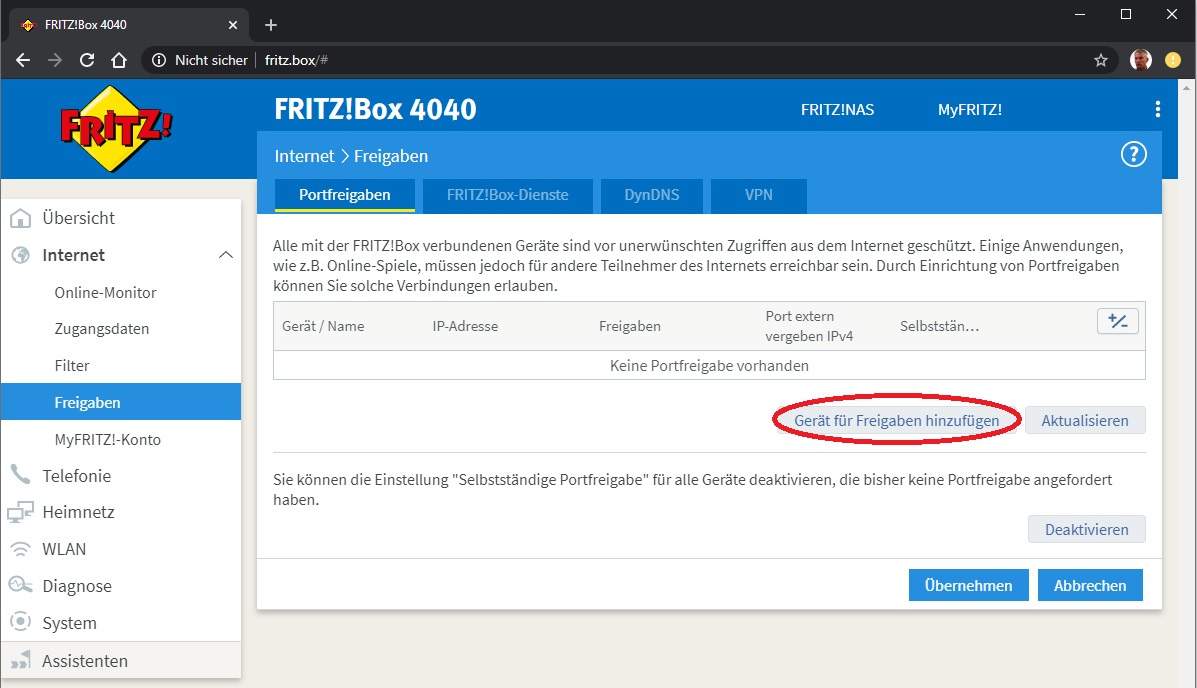Collapse the Internet menu section
The width and height of the screenshot is (1197, 688).
coord(226,256)
